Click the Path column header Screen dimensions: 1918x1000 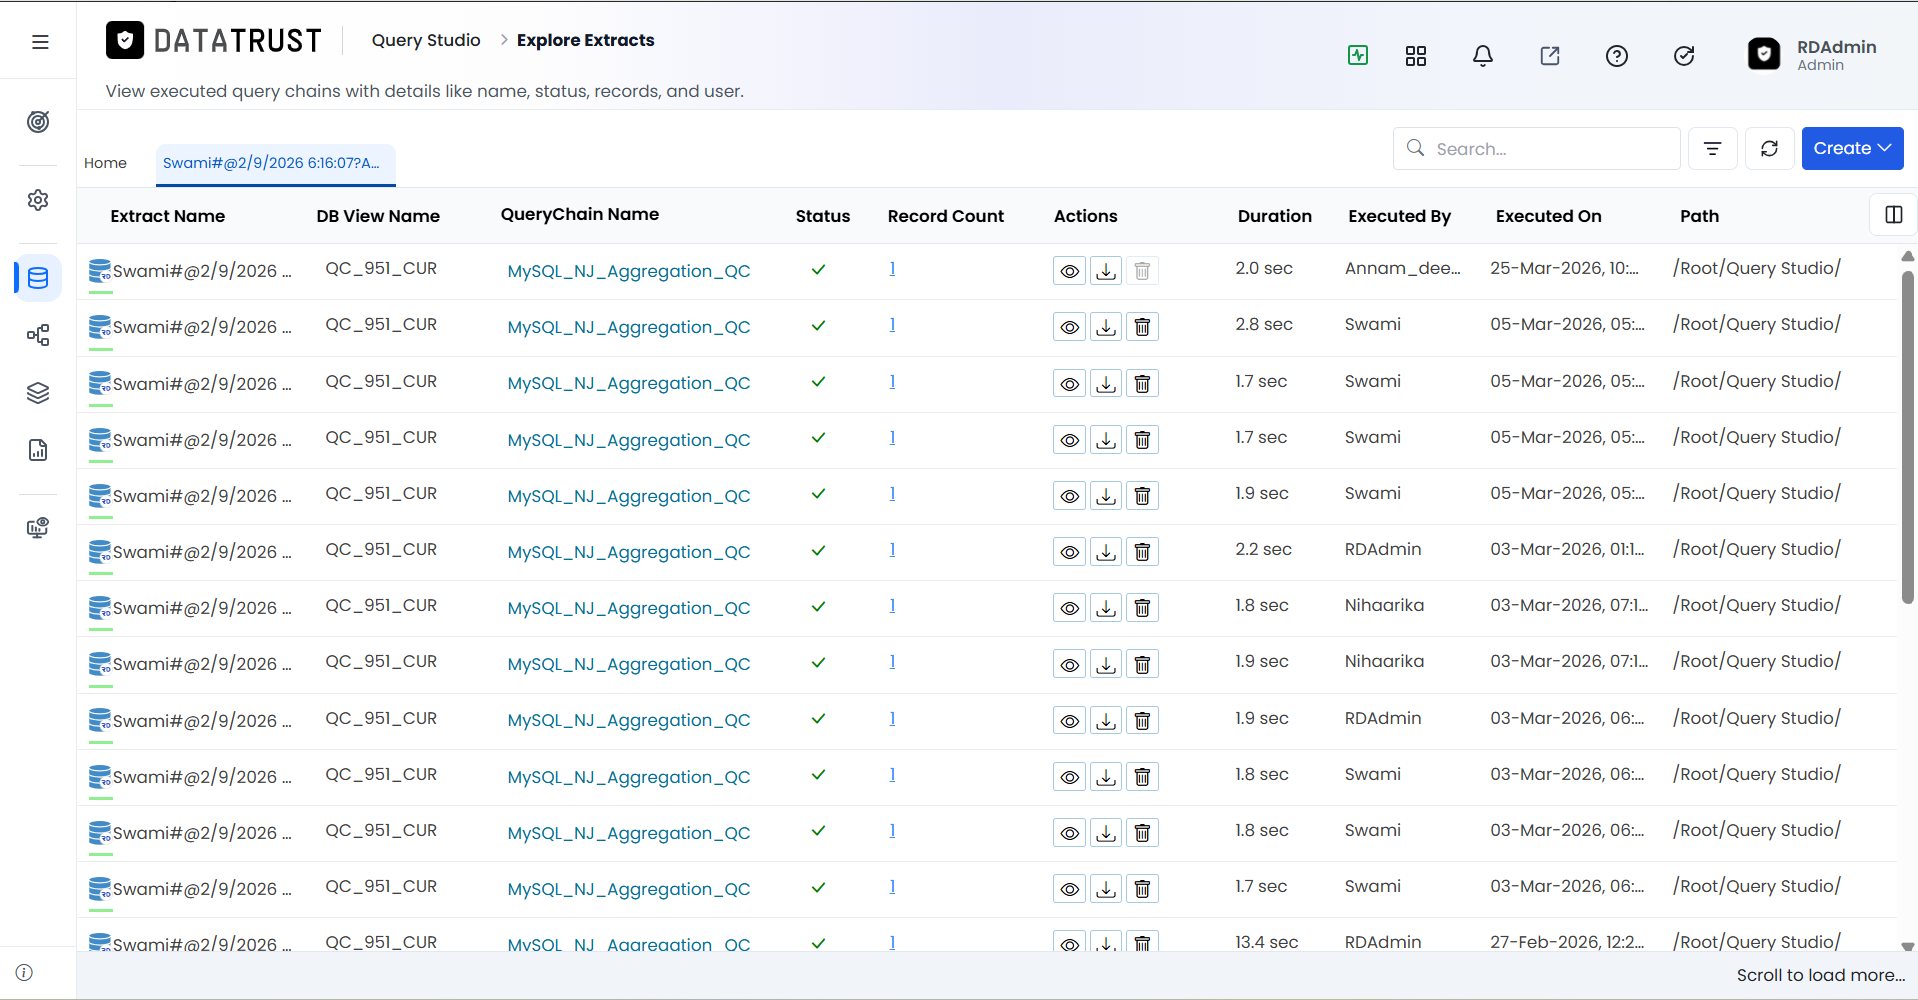pyautogui.click(x=1699, y=216)
